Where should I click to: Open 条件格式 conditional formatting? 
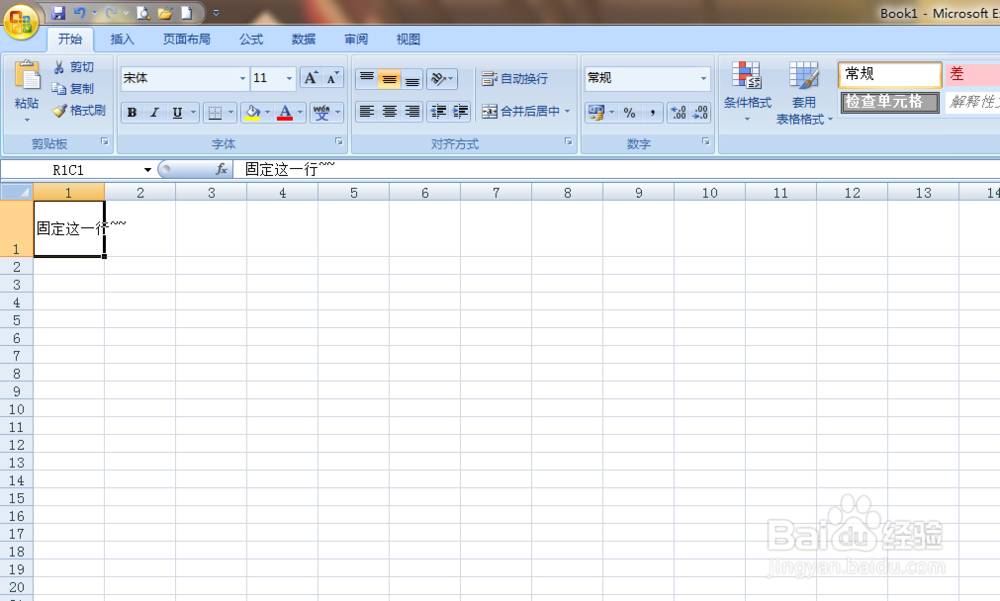[x=747, y=92]
